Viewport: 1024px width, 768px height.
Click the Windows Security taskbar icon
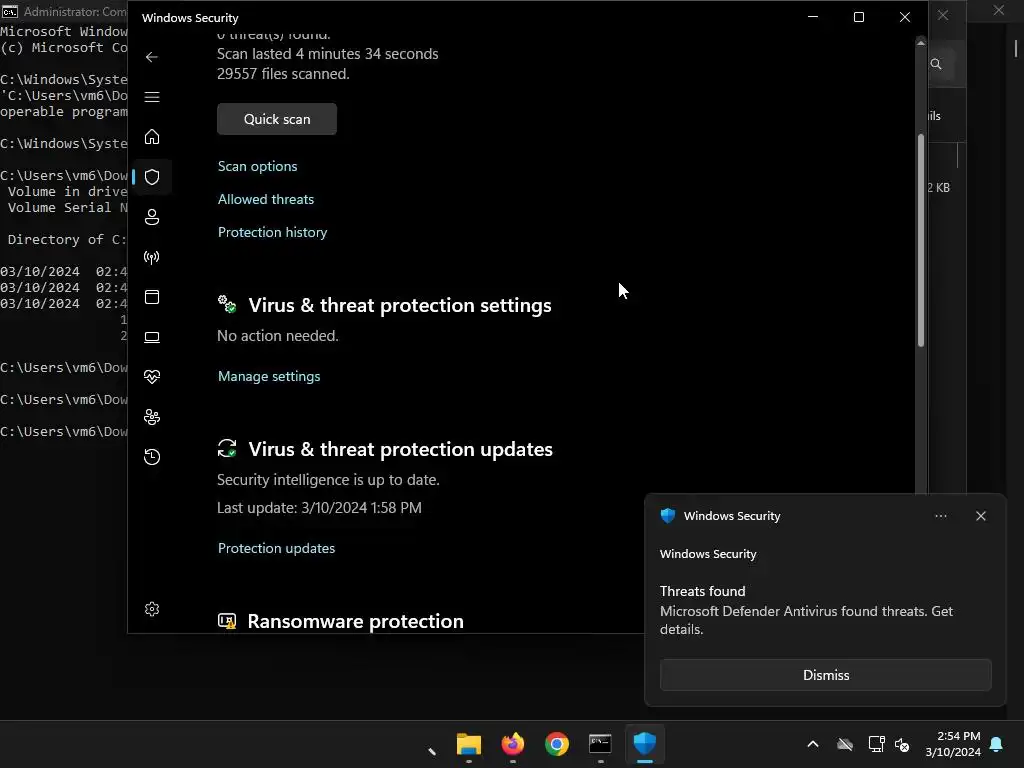point(645,744)
